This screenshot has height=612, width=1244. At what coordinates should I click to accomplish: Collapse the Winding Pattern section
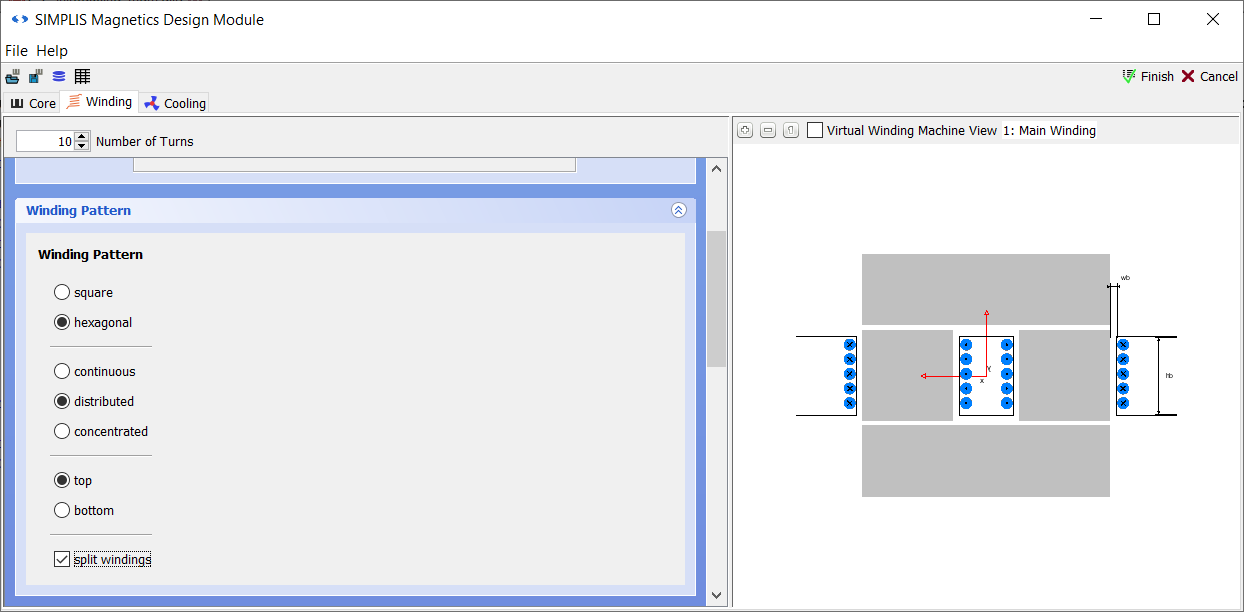(x=678, y=211)
